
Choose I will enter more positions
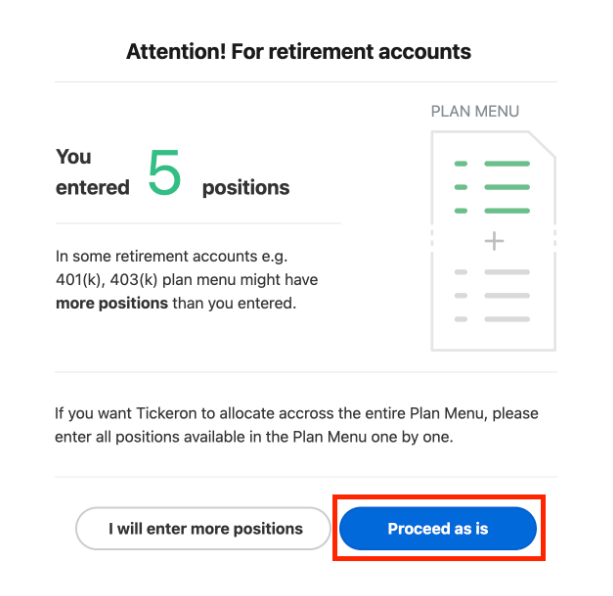coord(203,528)
